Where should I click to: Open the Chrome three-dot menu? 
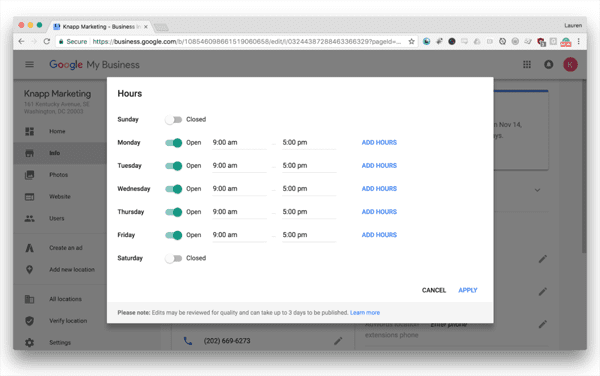click(579, 41)
